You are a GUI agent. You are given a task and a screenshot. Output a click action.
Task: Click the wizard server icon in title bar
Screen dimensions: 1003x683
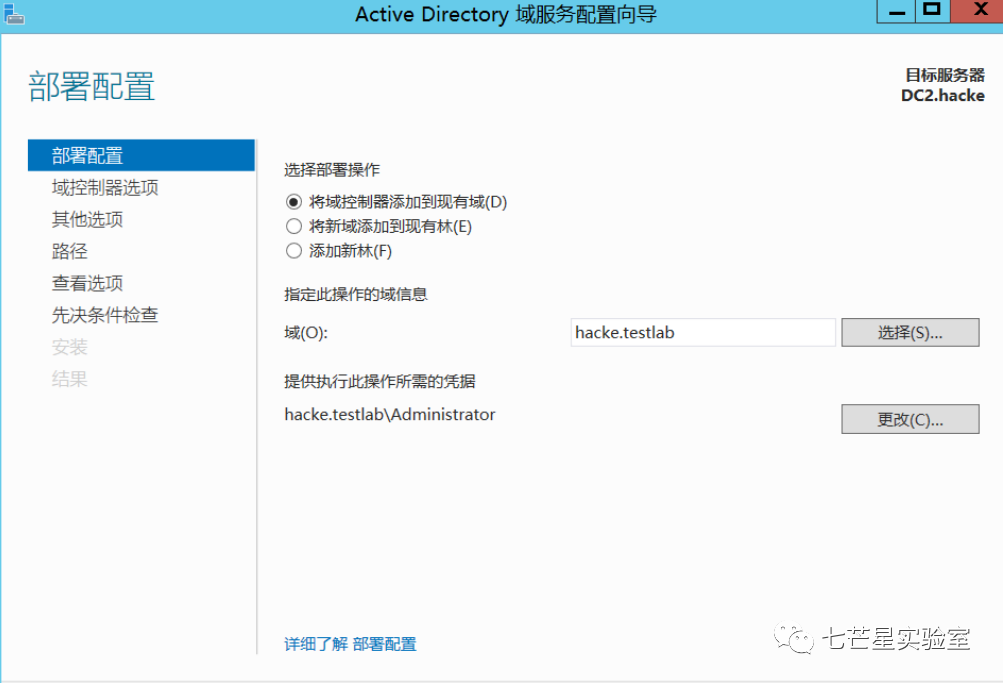pyautogui.click(x=13, y=14)
